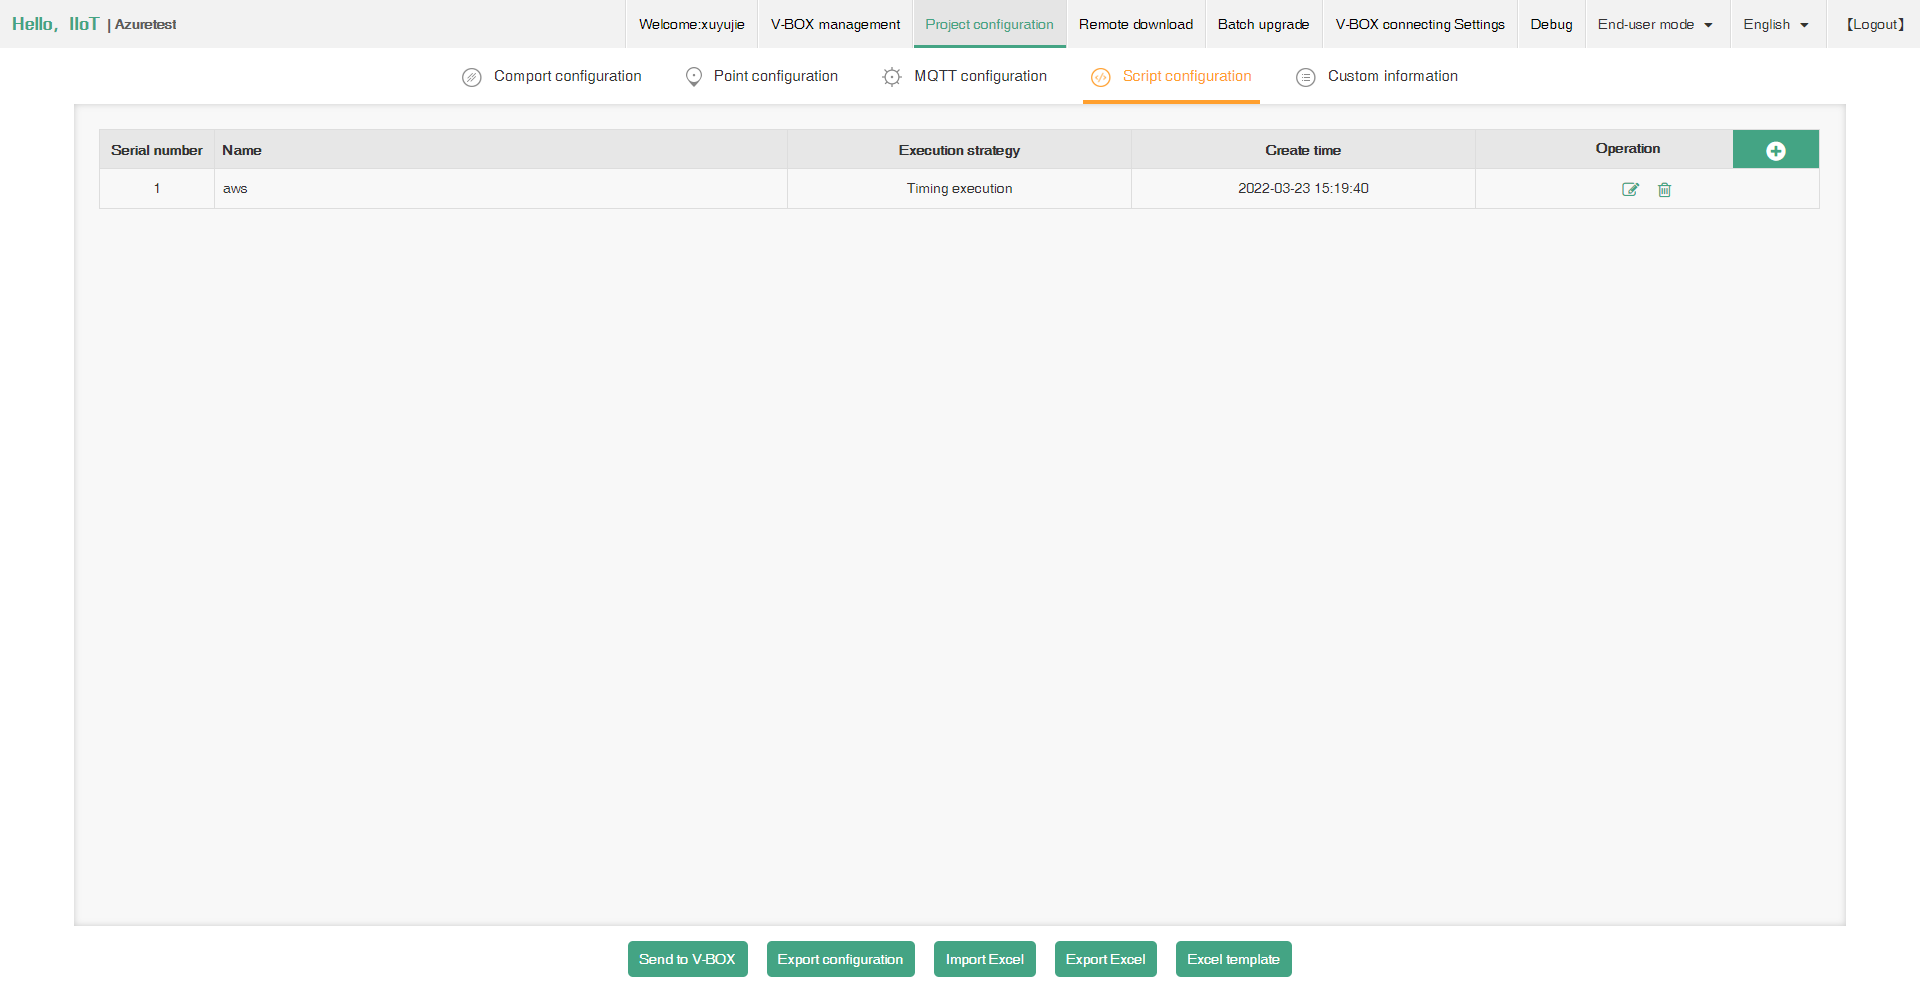Viewport: 1920px width, 992px height.
Task: Click the Import Excel button
Action: pyautogui.click(x=984, y=959)
